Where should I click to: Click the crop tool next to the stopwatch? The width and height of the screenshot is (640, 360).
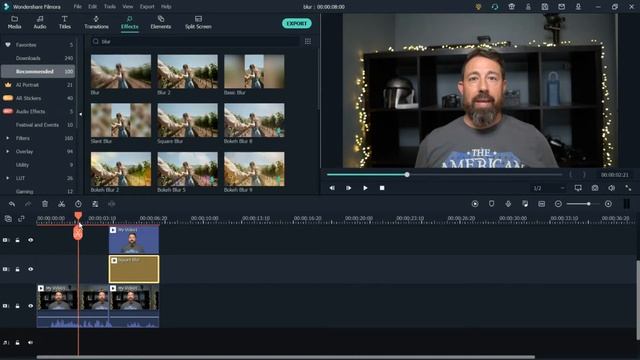click(95, 204)
